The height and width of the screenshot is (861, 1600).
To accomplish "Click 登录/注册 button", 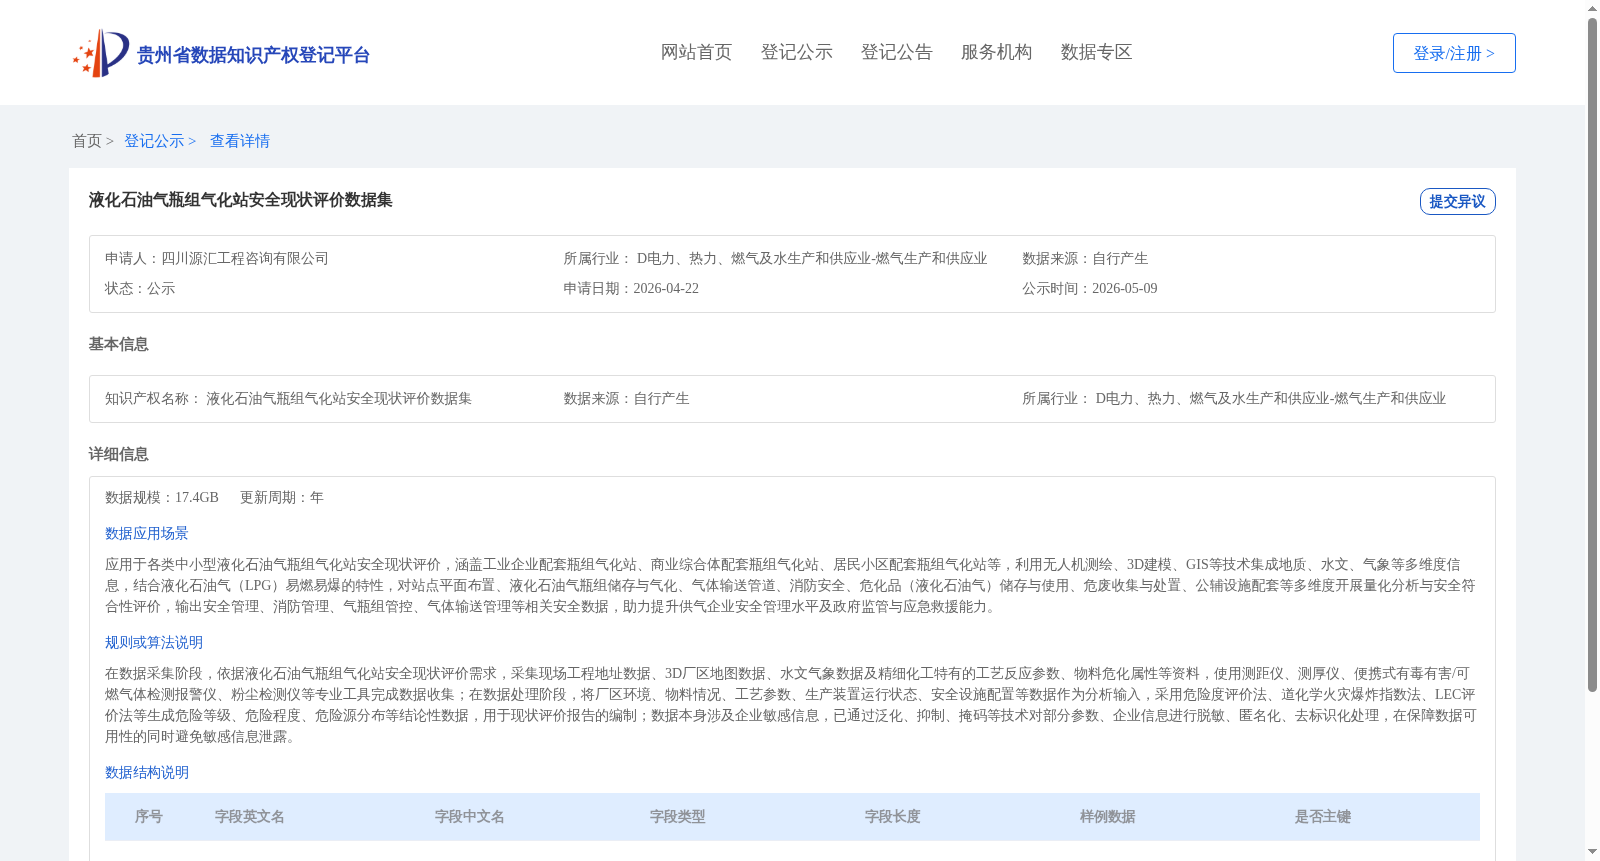I will [1454, 53].
